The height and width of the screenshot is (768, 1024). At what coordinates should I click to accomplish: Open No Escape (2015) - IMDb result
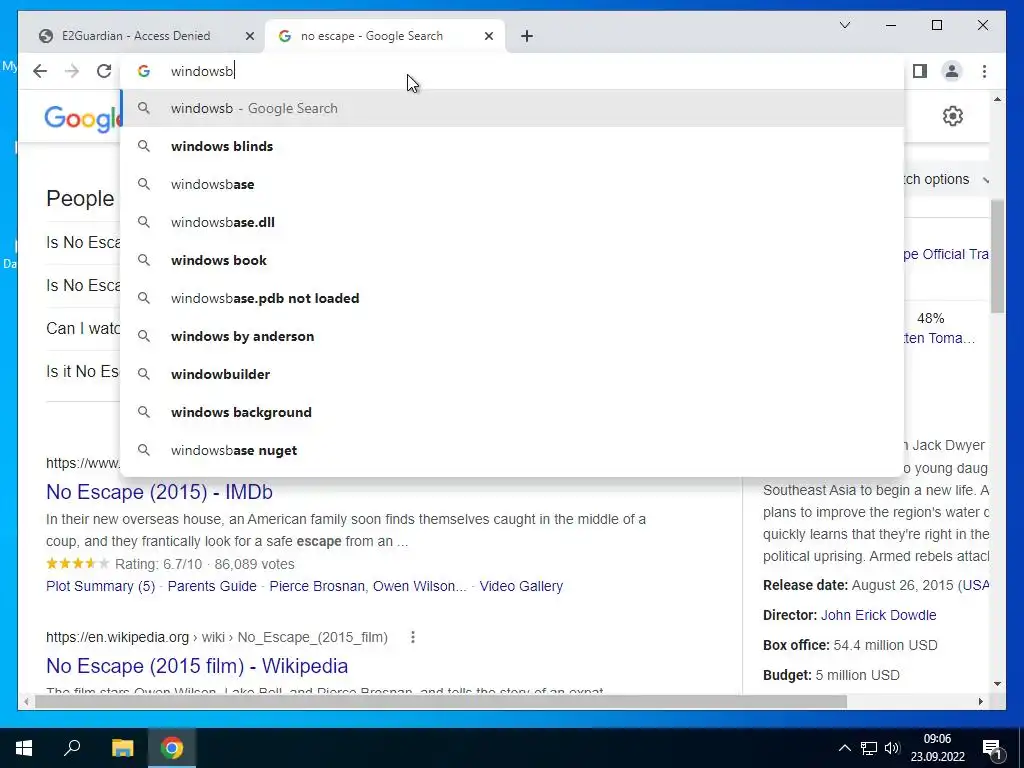click(x=159, y=492)
